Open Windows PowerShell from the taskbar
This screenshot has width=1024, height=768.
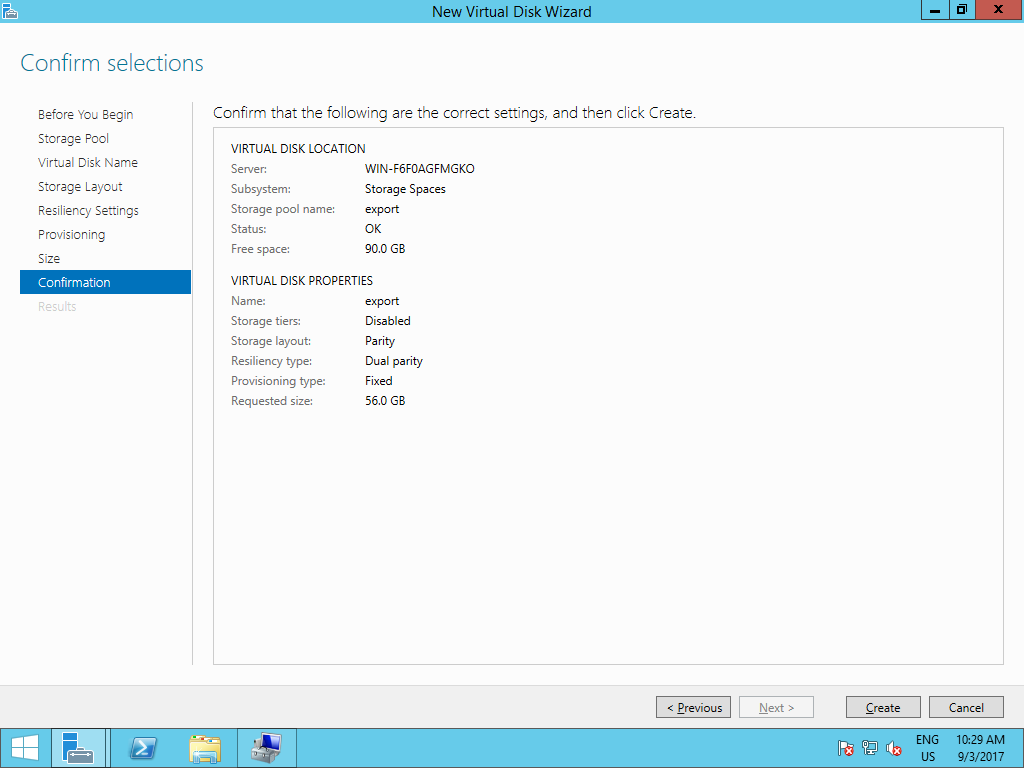[142, 747]
